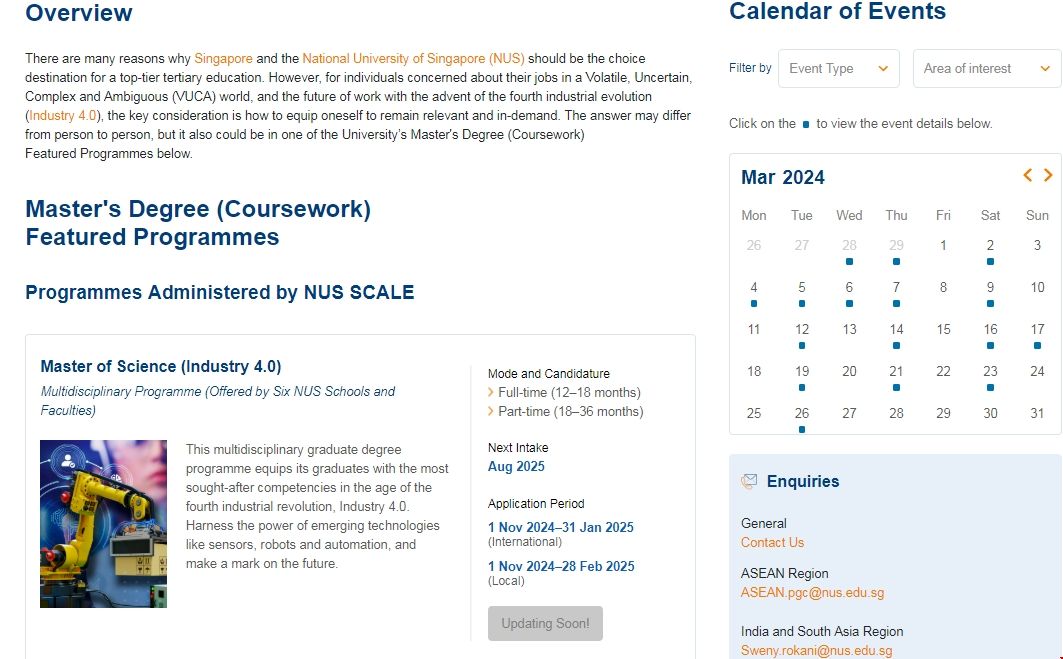Image resolution: width=1063 pixels, height=659 pixels.
Task: Click event dot under March 12
Action: coord(802,346)
